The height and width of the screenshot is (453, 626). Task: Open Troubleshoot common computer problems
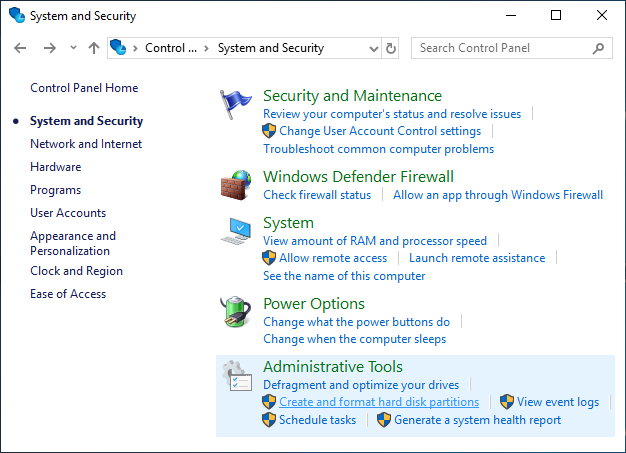(378, 149)
